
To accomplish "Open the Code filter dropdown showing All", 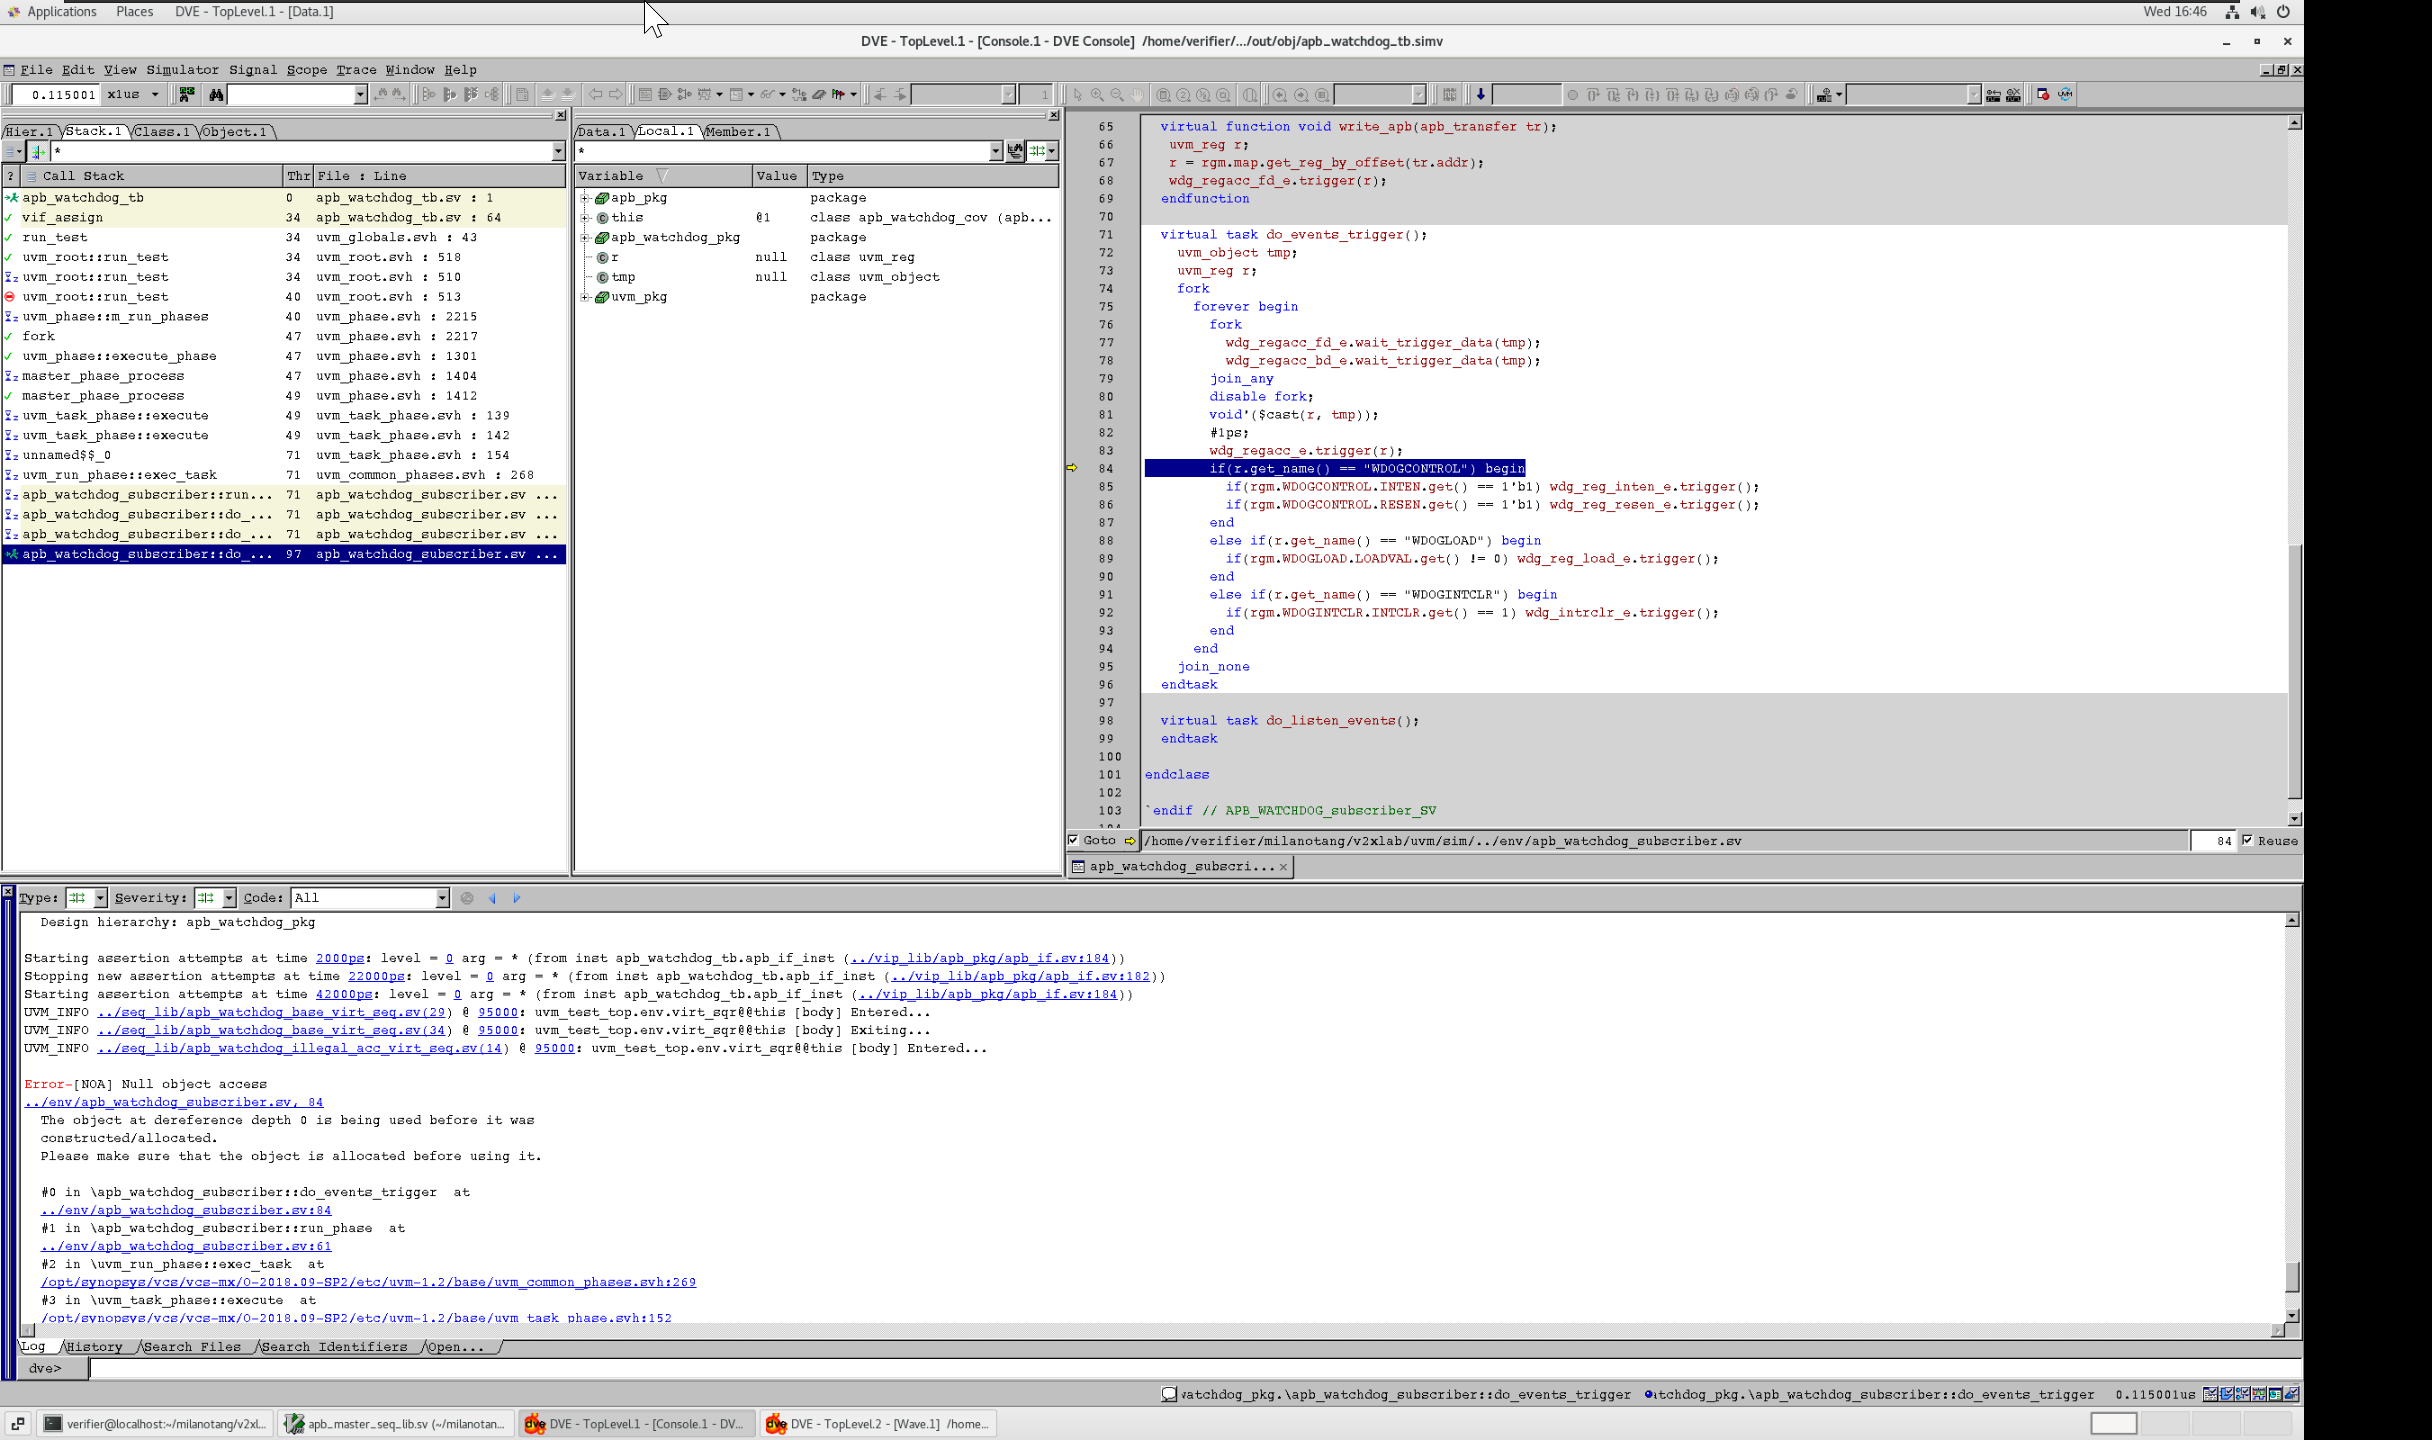I will click(x=442, y=898).
